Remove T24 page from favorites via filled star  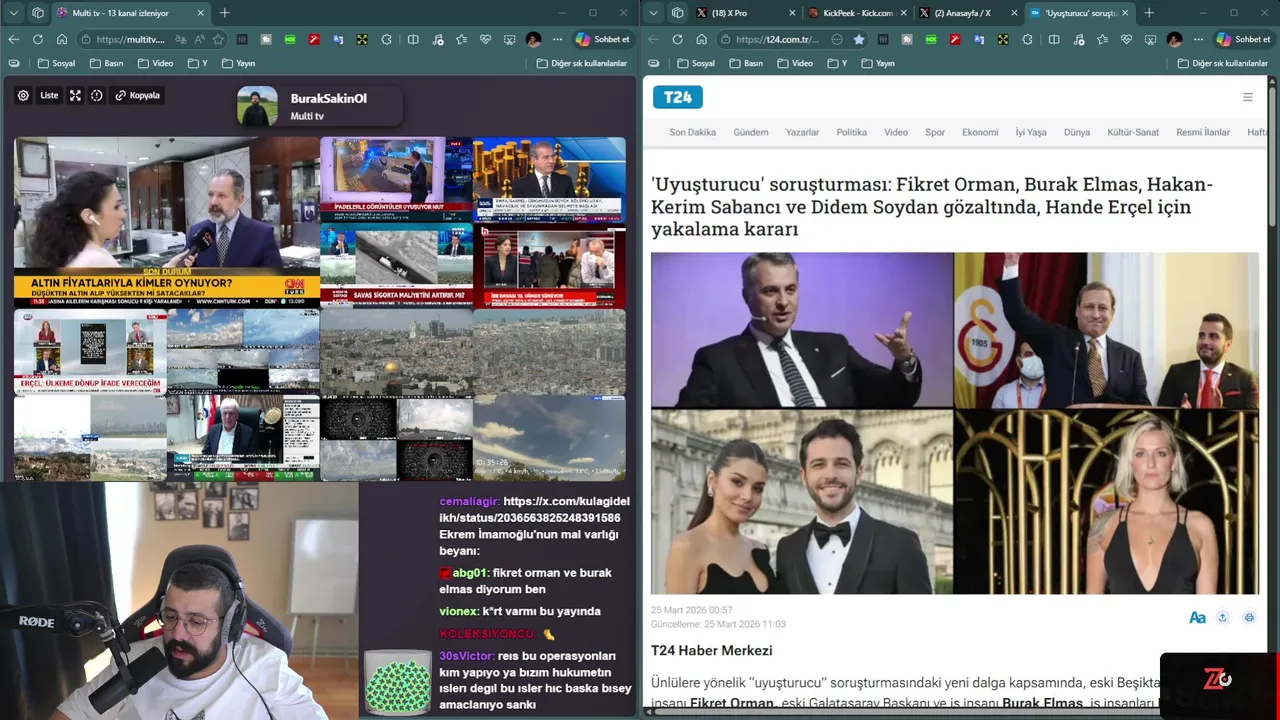coord(859,39)
